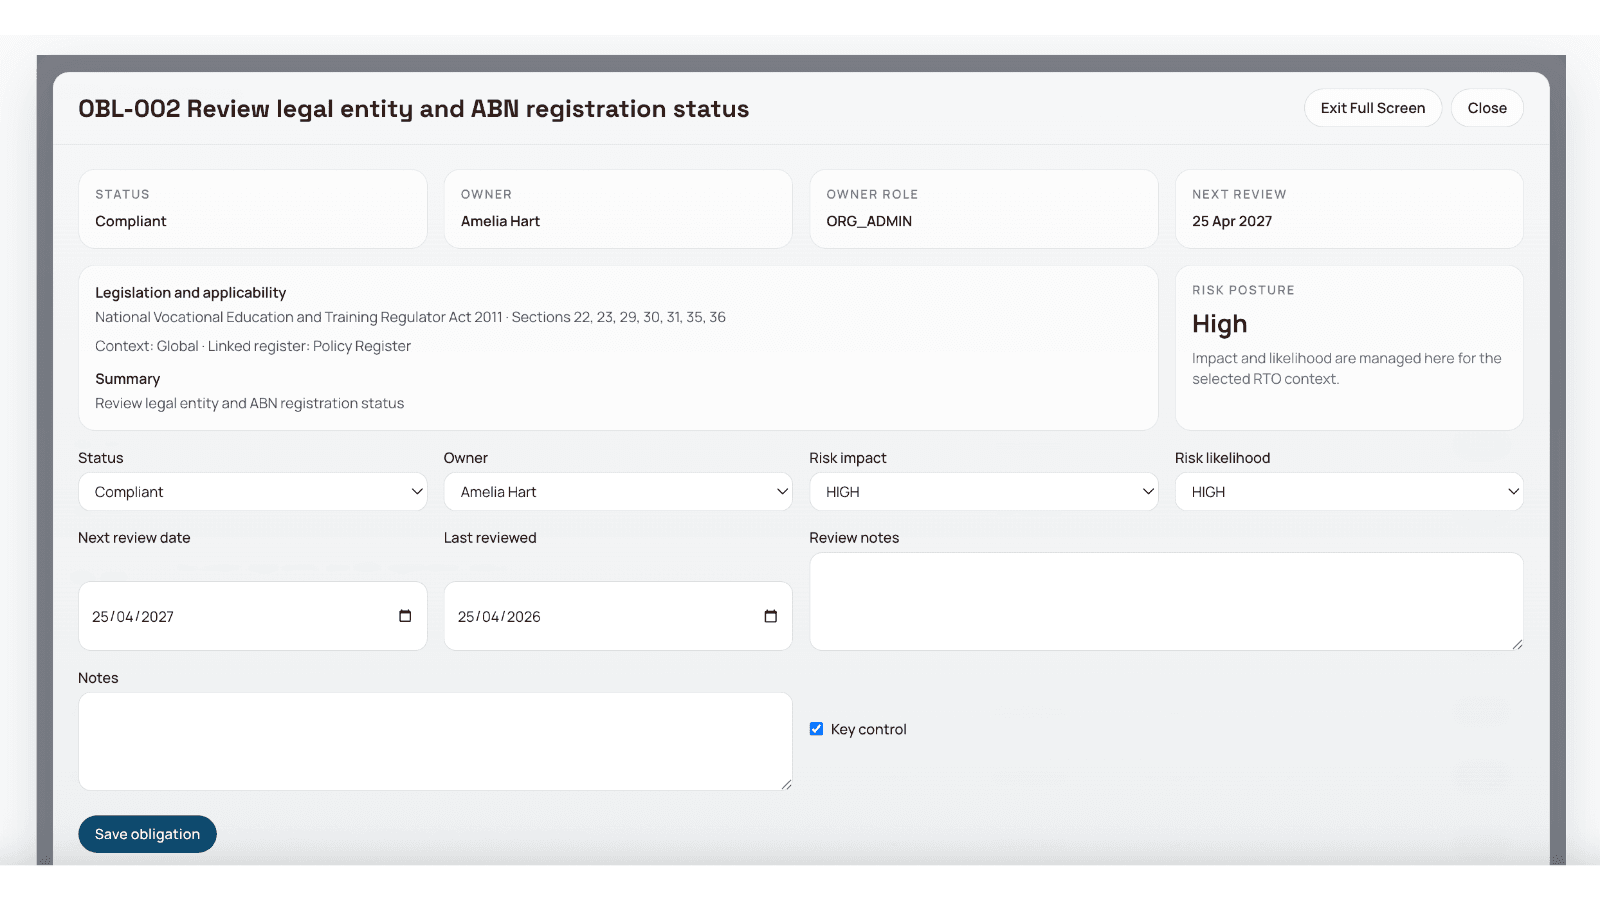Open calendar picker for Last reviewed date

(770, 616)
